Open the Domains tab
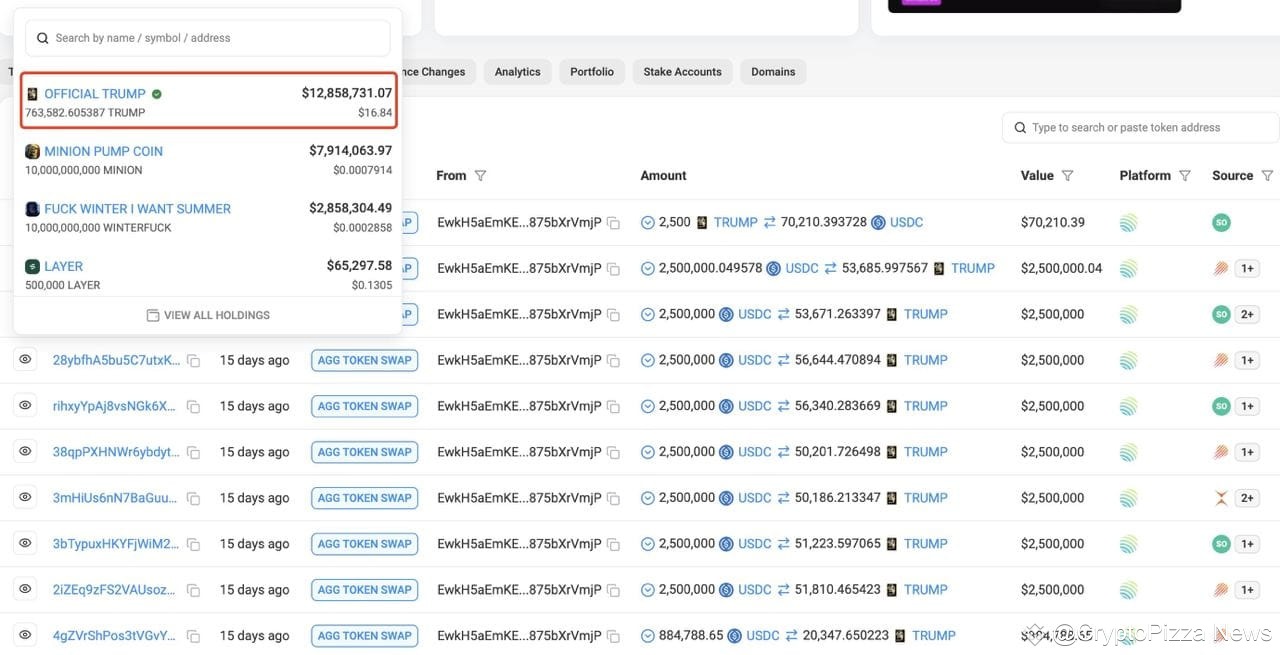The width and height of the screenshot is (1280, 655). tap(773, 72)
